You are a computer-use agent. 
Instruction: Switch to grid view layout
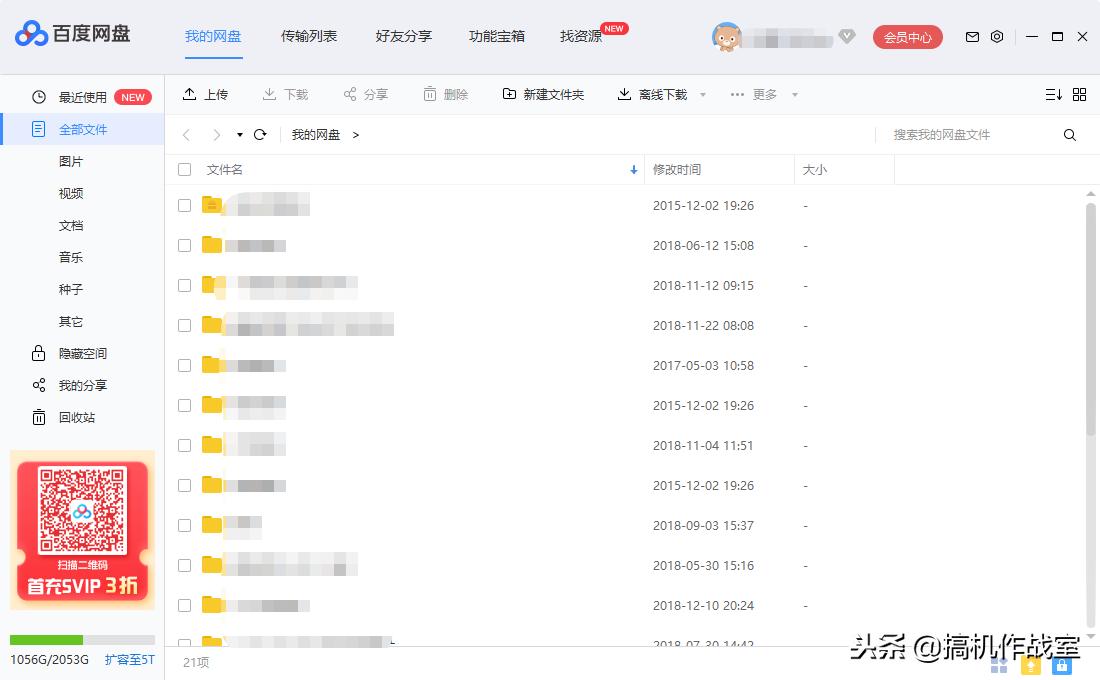tap(1079, 94)
